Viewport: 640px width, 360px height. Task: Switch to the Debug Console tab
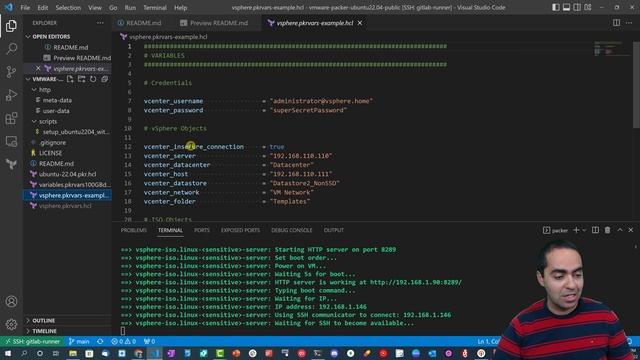click(291, 230)
